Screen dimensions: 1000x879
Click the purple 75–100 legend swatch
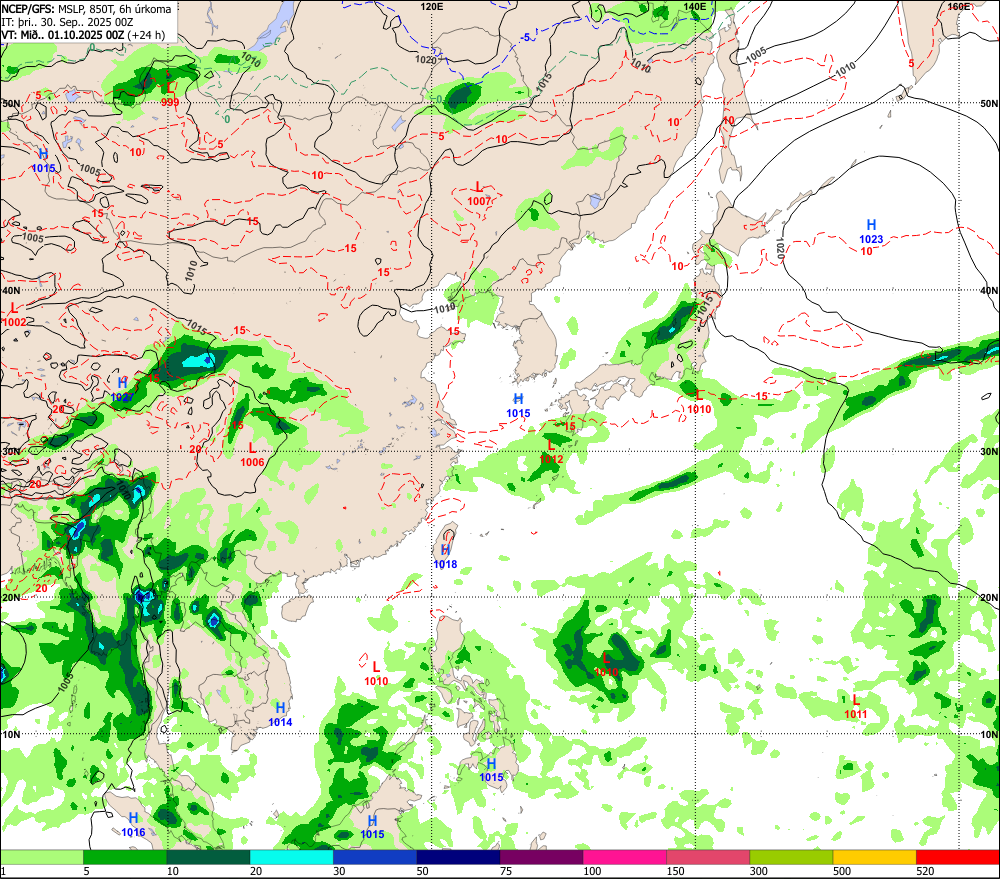click(541, 857)
